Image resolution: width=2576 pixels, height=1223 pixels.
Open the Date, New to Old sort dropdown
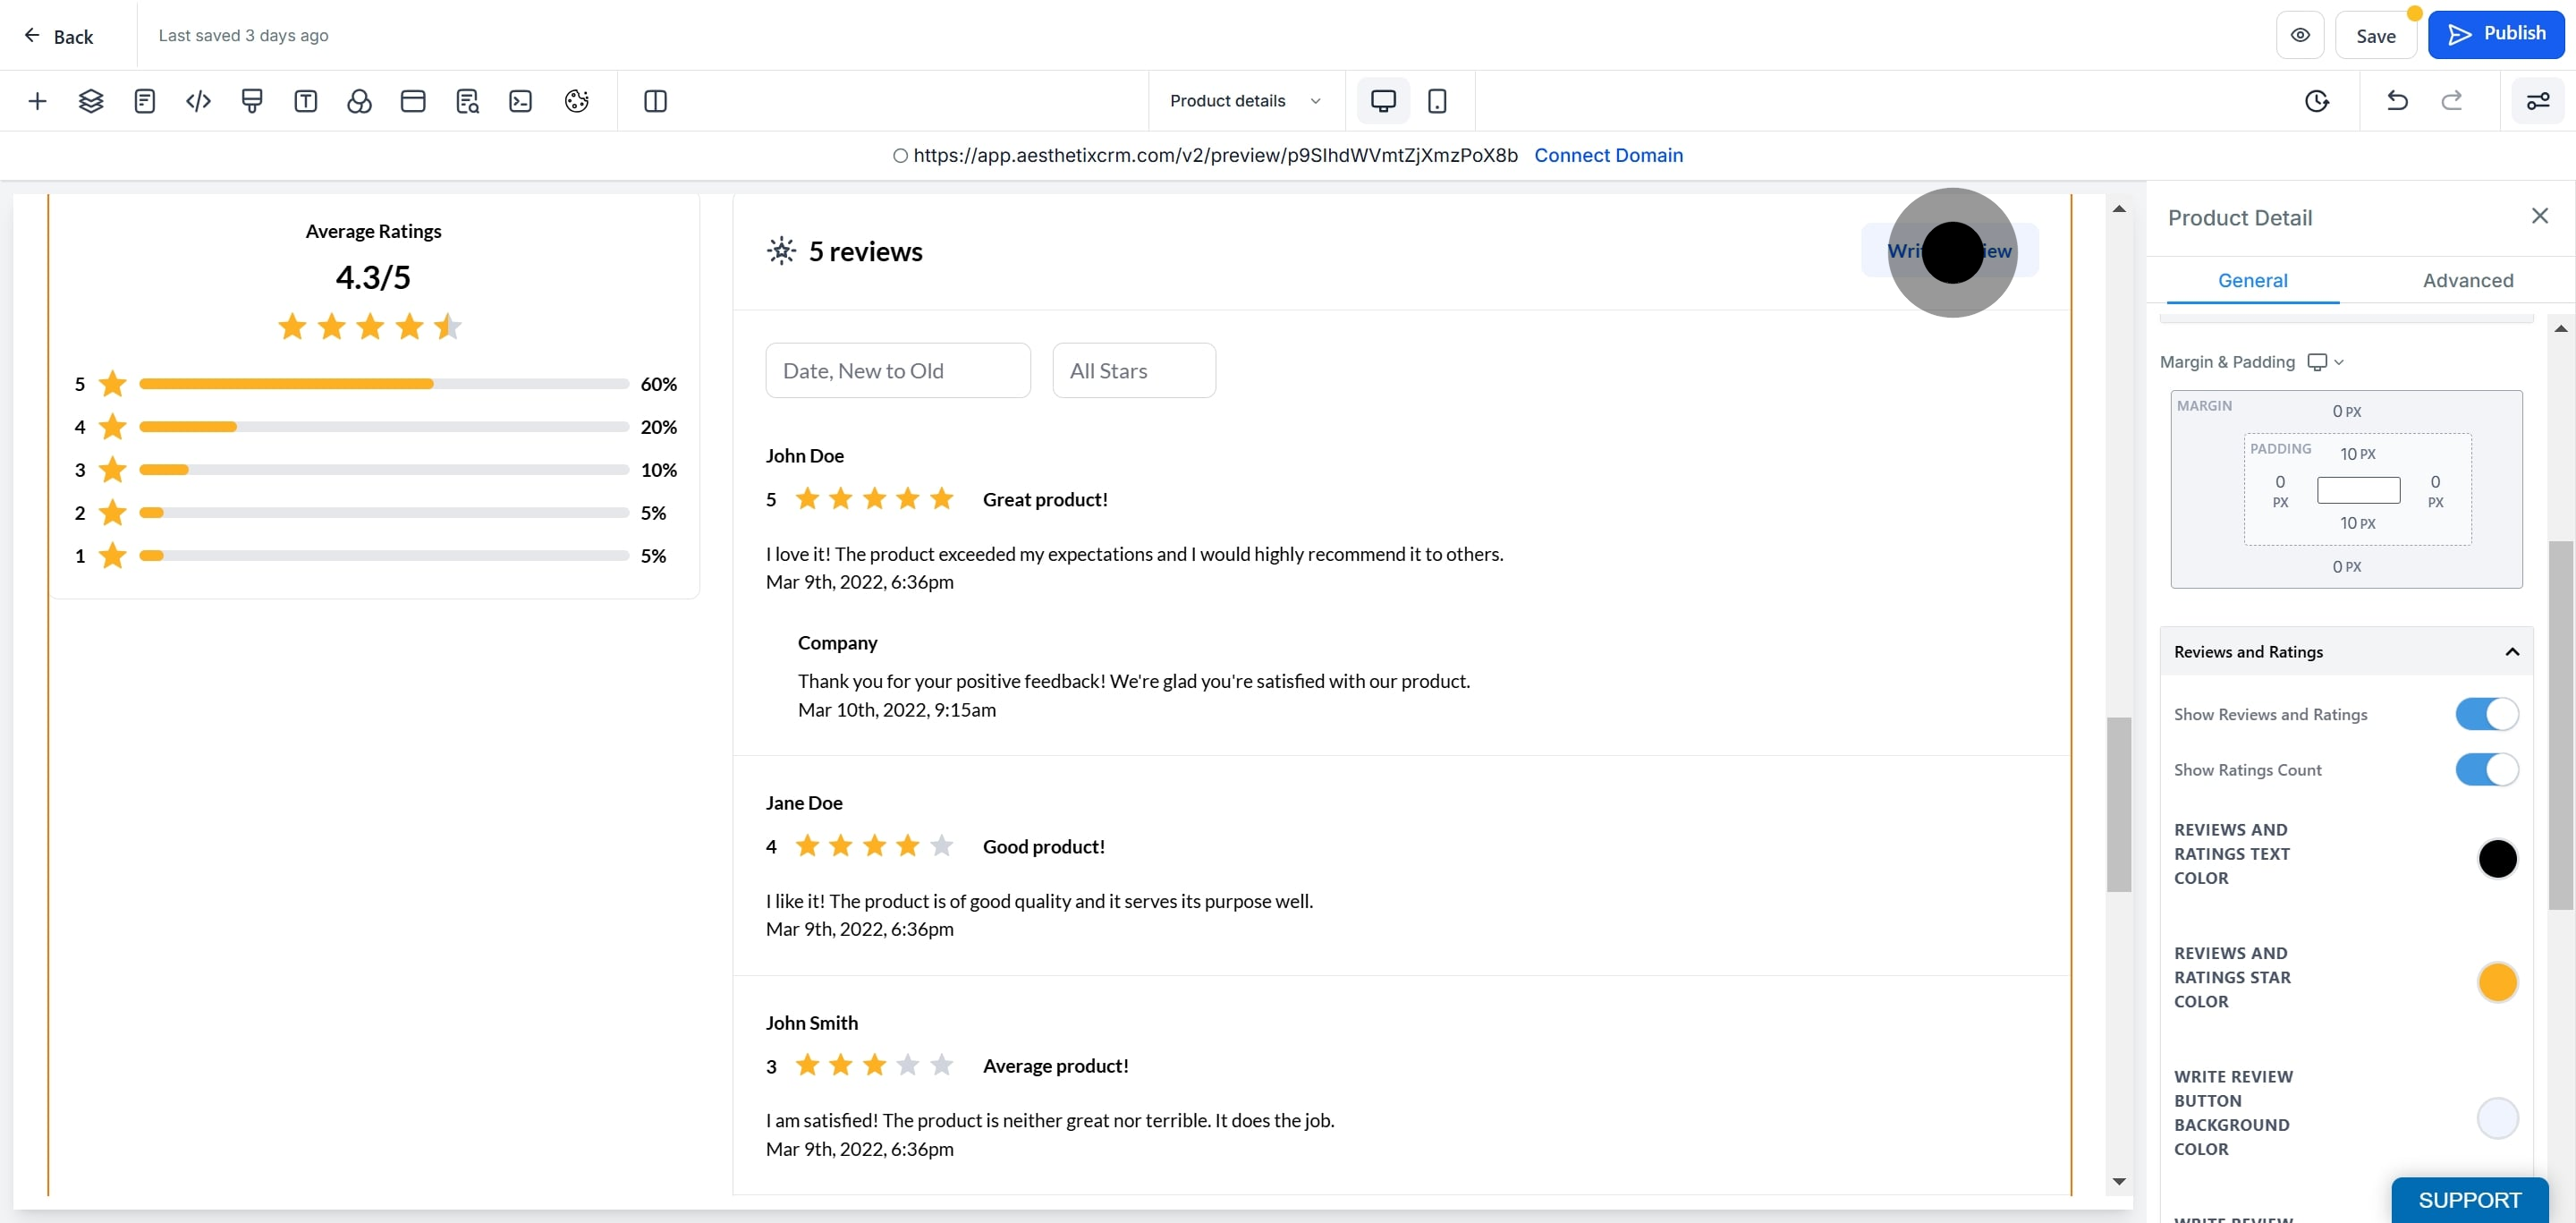pos(897,371)
